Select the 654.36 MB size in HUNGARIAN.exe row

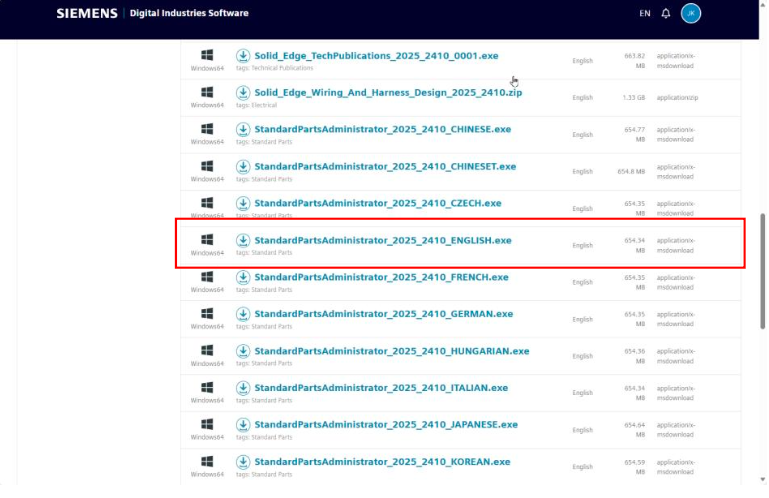(635, 356)
